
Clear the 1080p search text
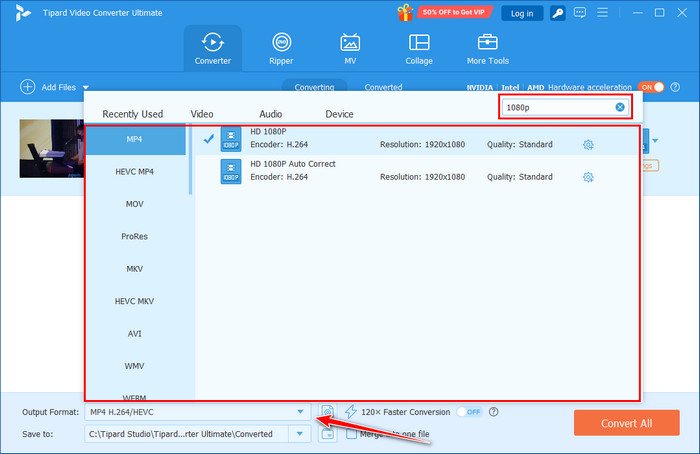coord(620,107)
